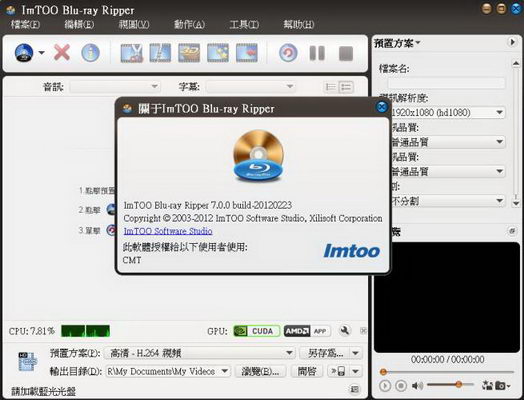Open the 檔案(F) menu
Image resolution: width=524 pixels, height=400 pixels.
[25, 24]
